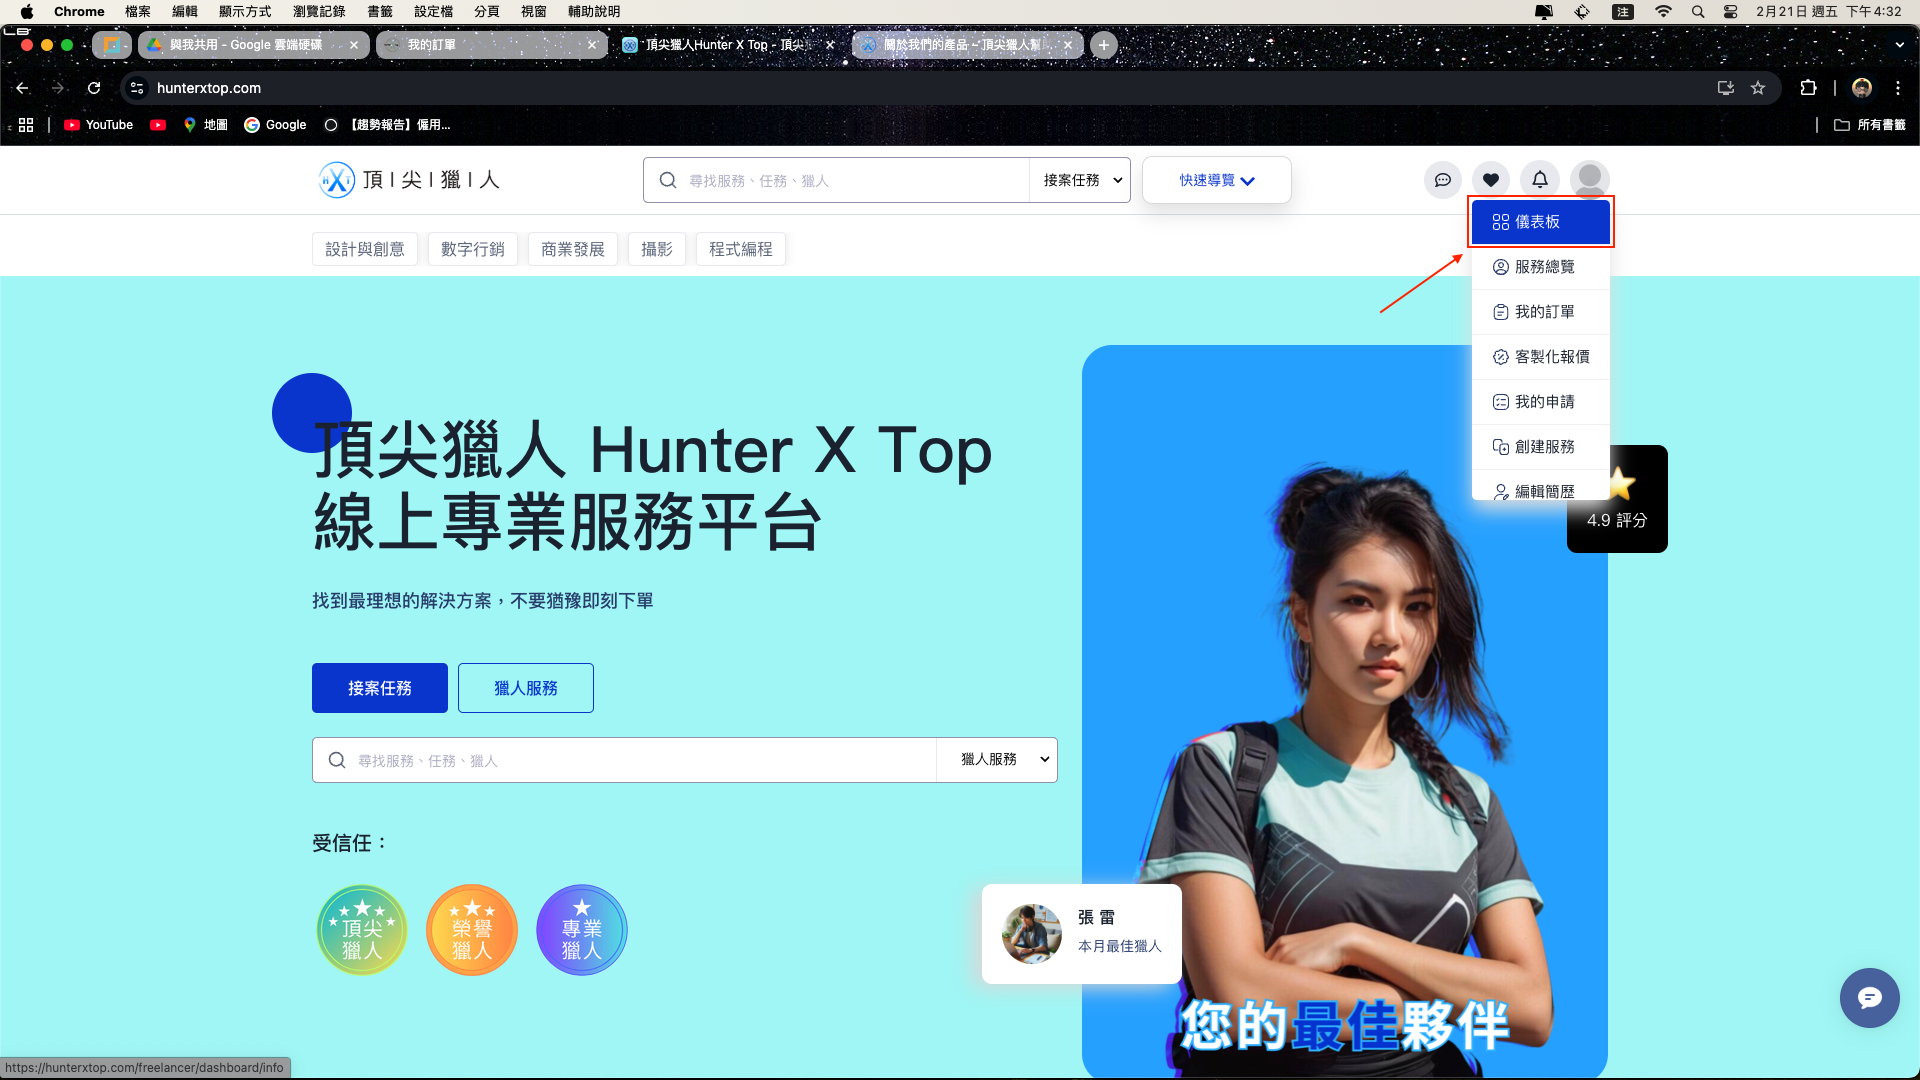Open the messages chat icon in the header
Viewport: 1920px width, 1080px height.
pos(1443,180)
